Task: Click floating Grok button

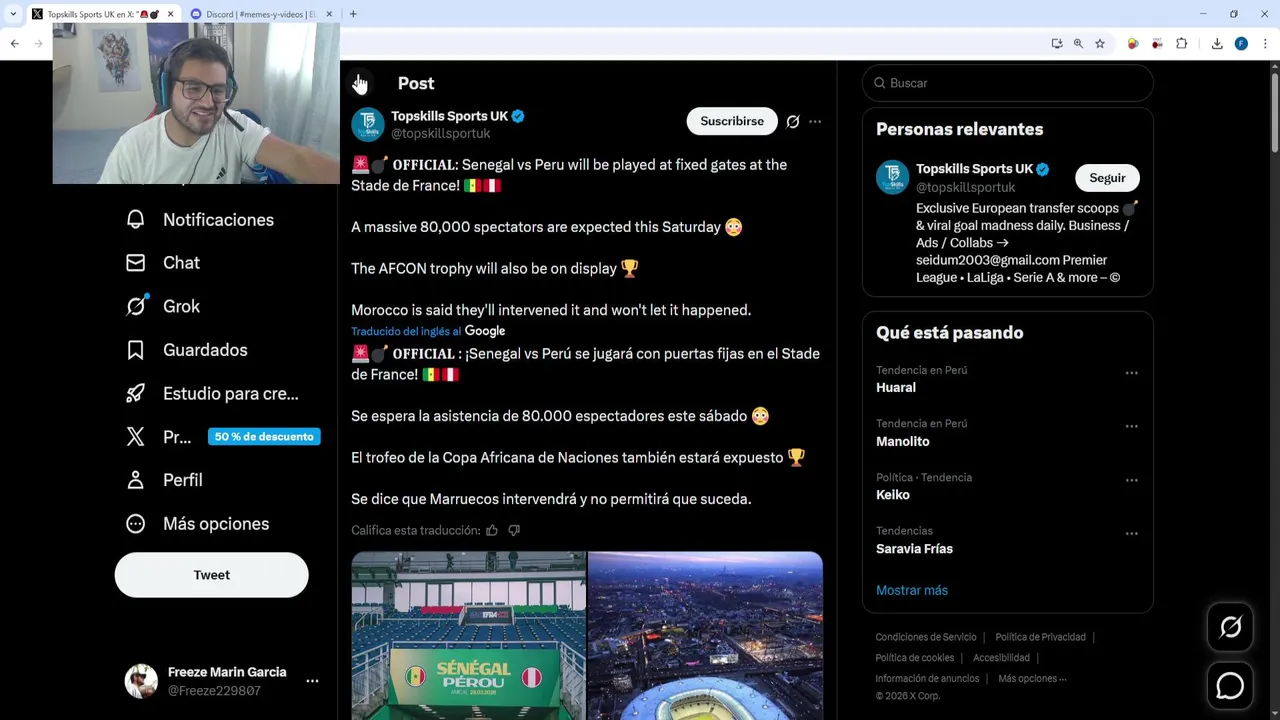Action: (1230, 627)
